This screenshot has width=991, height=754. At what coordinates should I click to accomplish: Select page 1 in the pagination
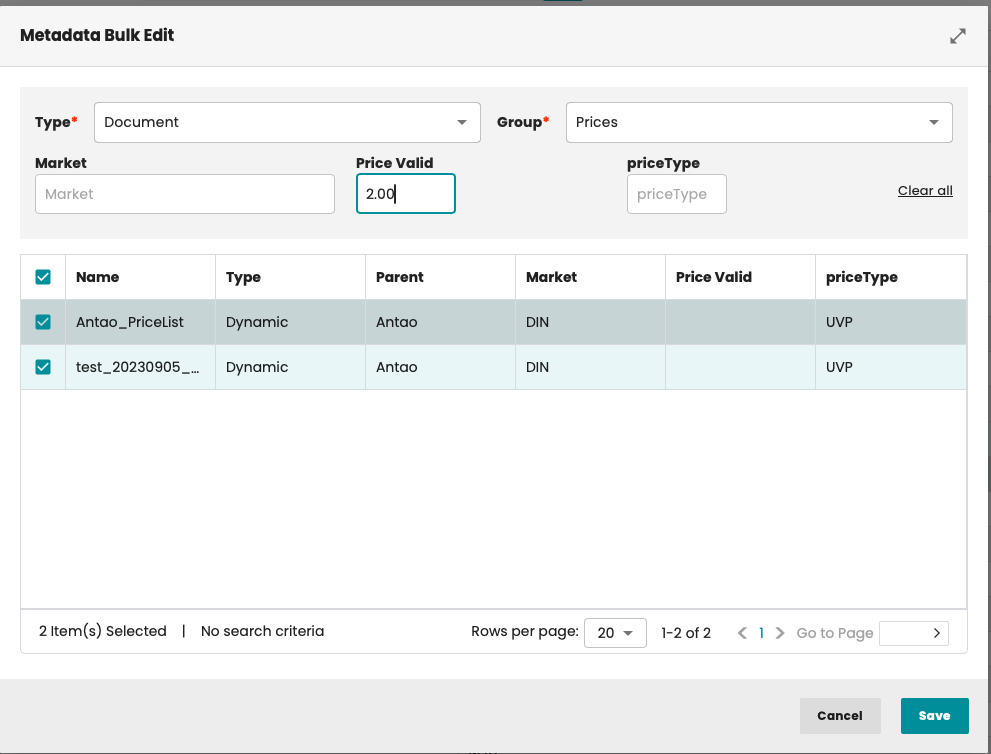click(x=761, y=633)
